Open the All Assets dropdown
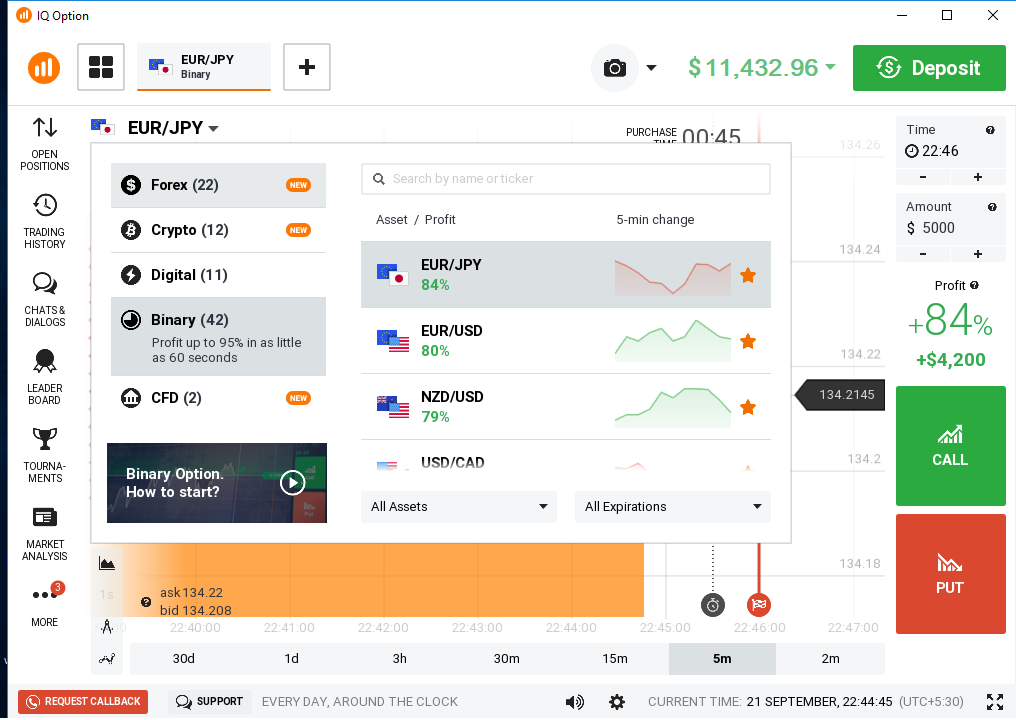 click(458, 507)
